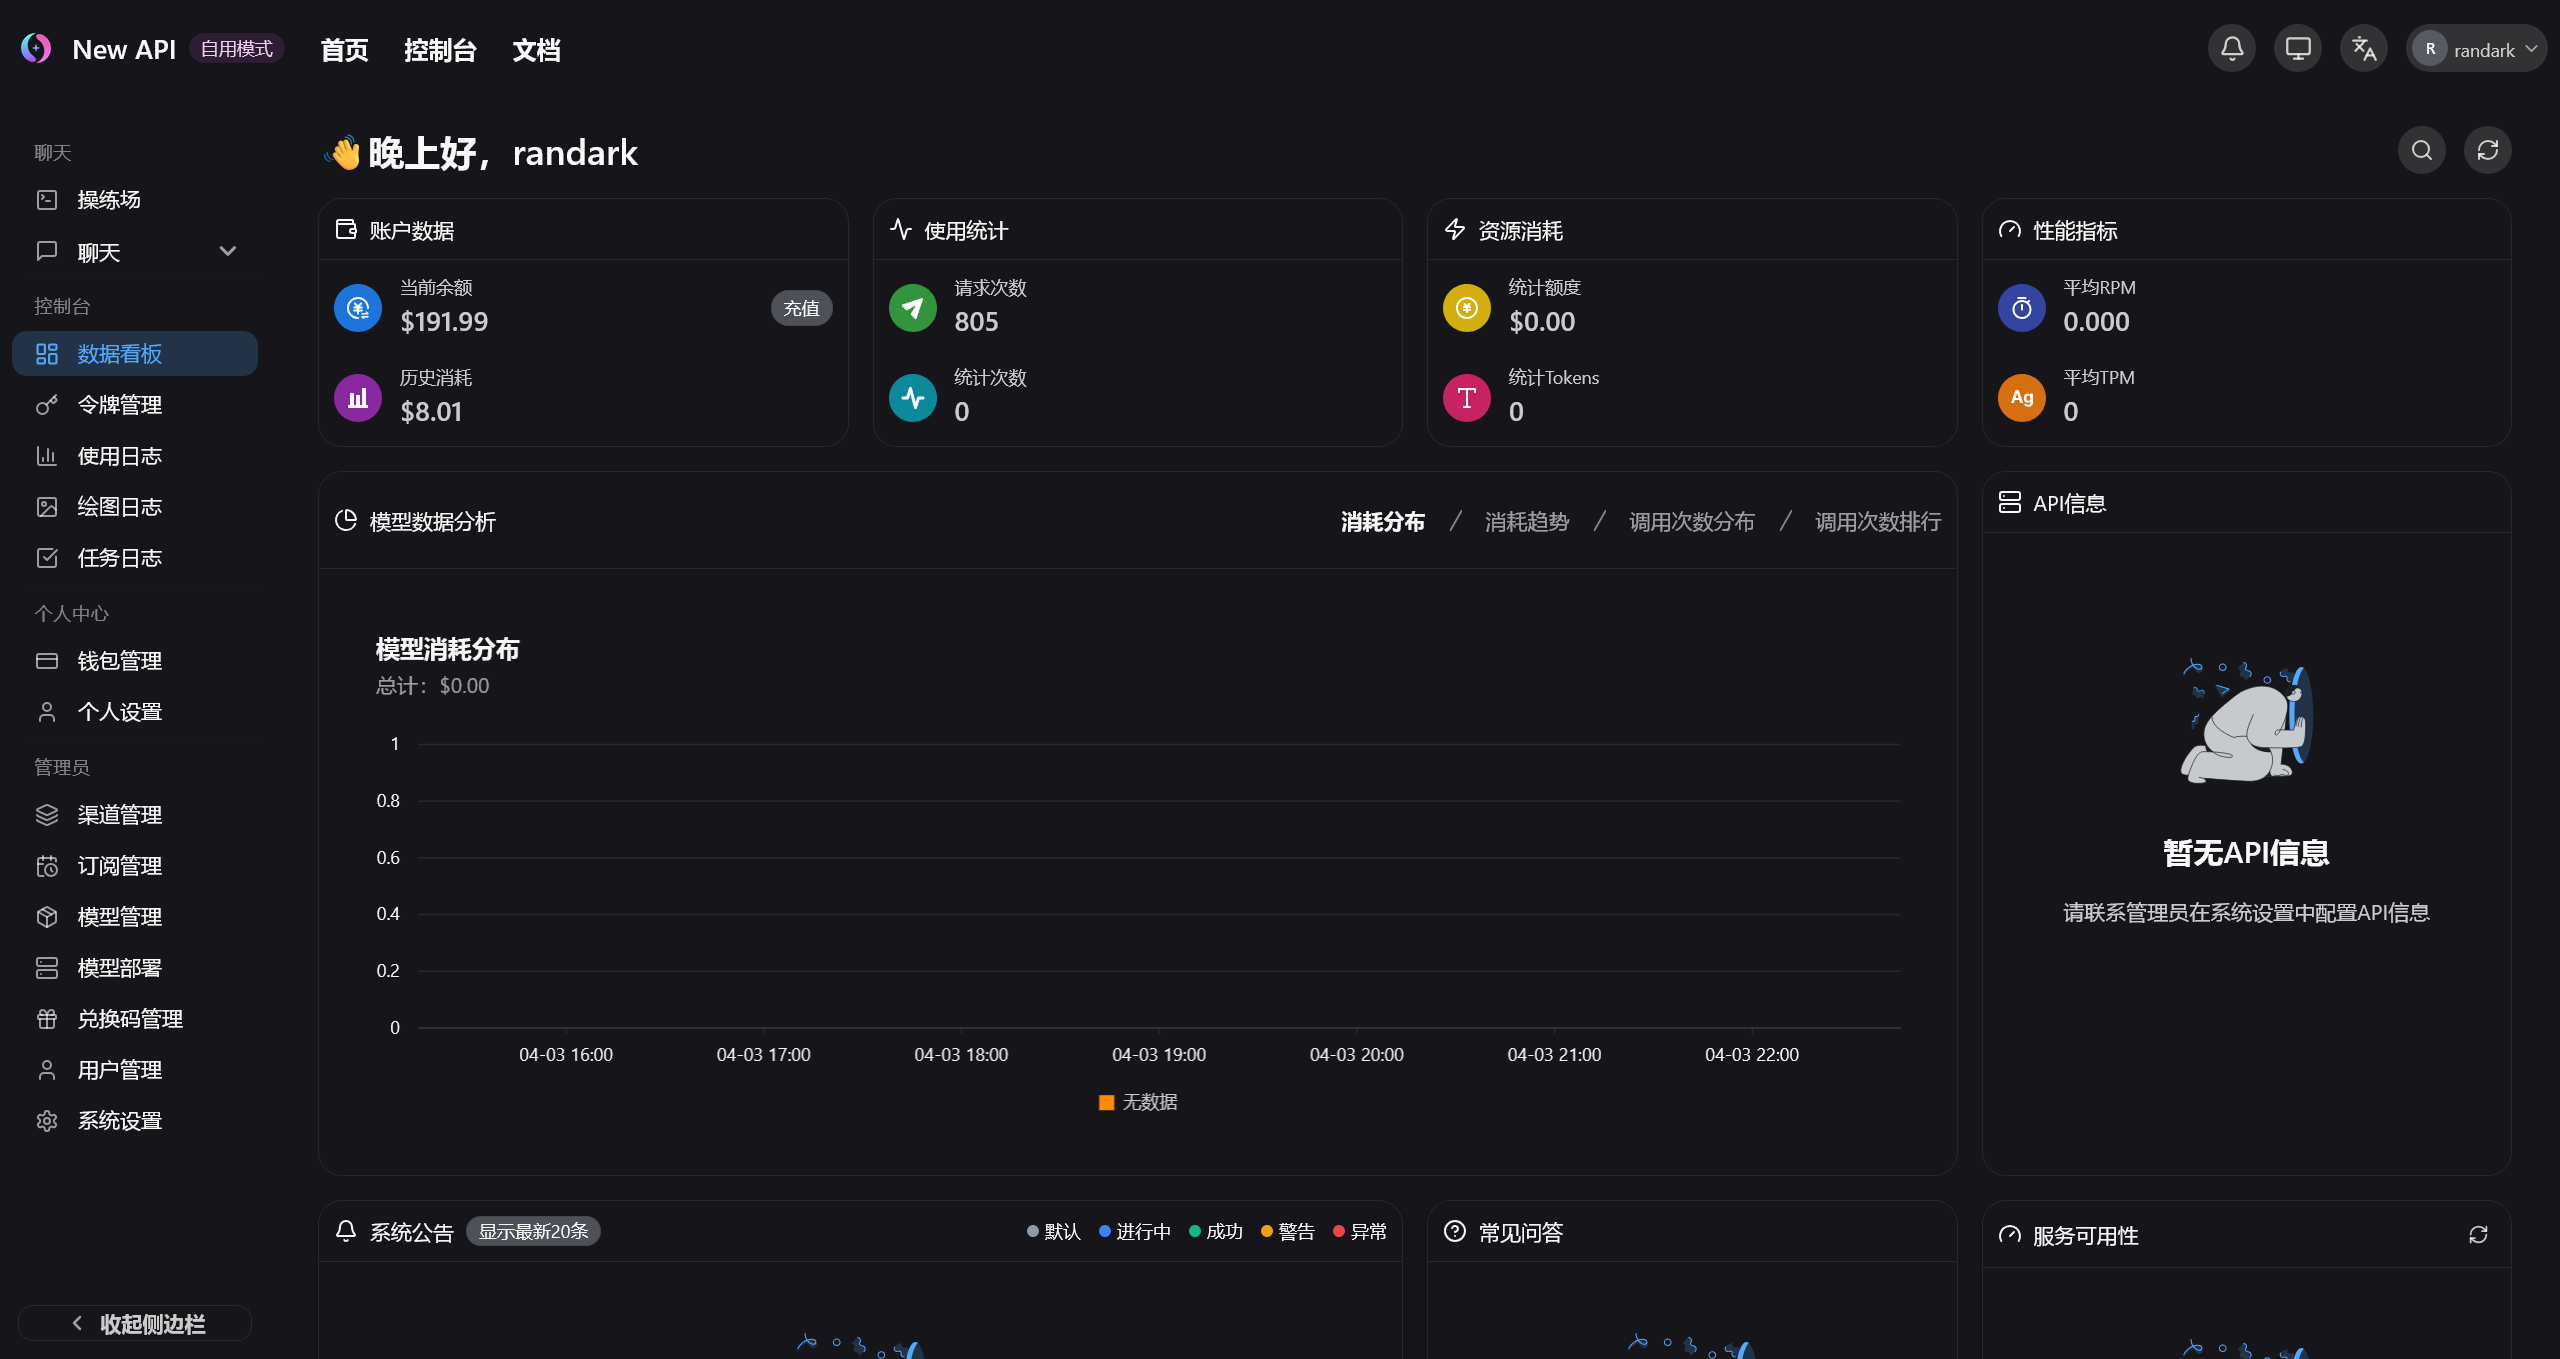Click the 显示最新20条 tag
The image size is (2560, 1359).
click(x=533, y=1231)
